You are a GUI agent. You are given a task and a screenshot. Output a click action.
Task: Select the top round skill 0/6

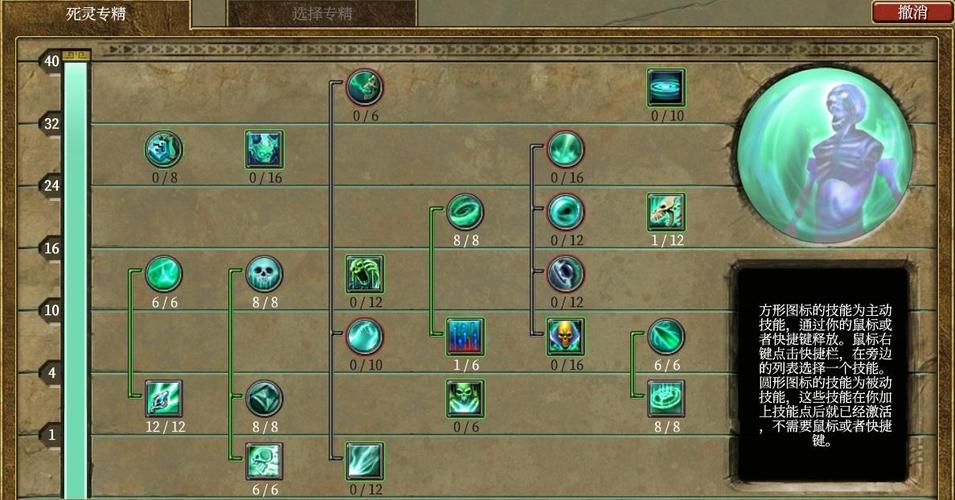click(x=365, y=87)
